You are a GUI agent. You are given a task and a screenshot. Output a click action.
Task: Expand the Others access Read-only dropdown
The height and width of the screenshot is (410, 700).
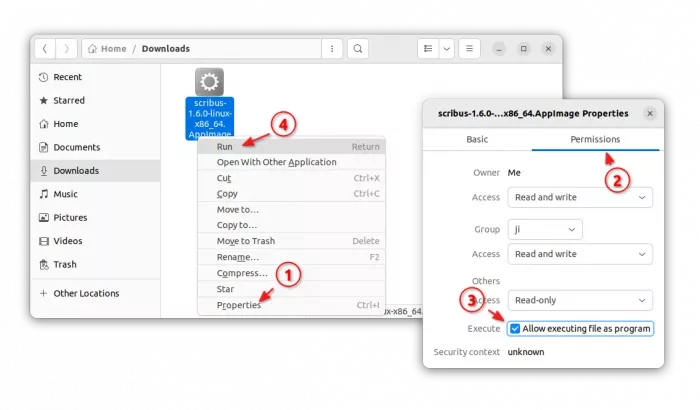[x=579, y=300]
